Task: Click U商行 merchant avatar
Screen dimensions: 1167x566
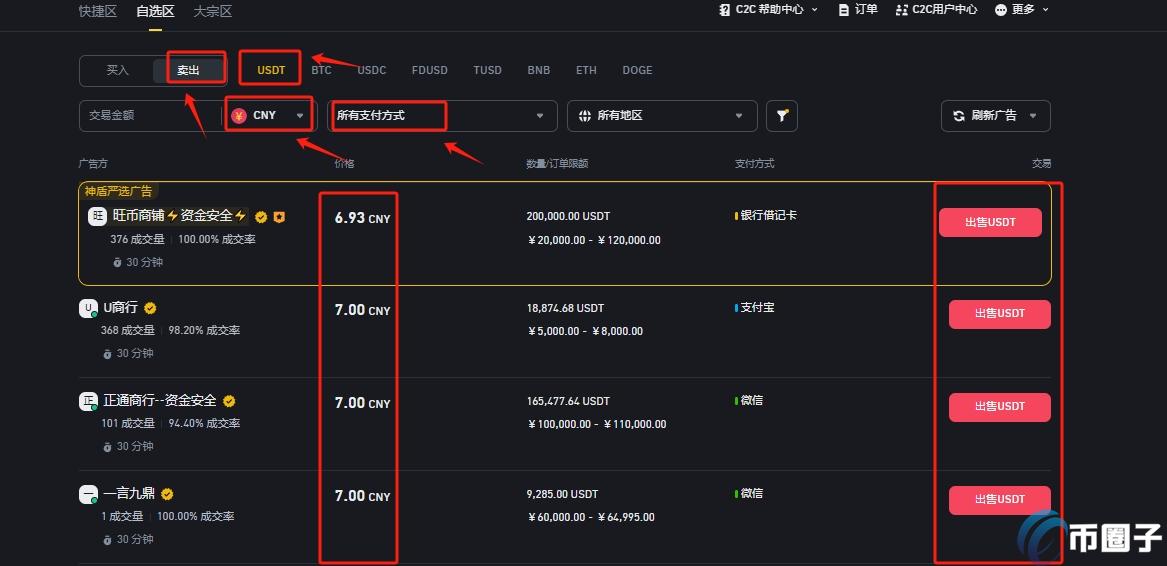Action: (x=89, y=308)
